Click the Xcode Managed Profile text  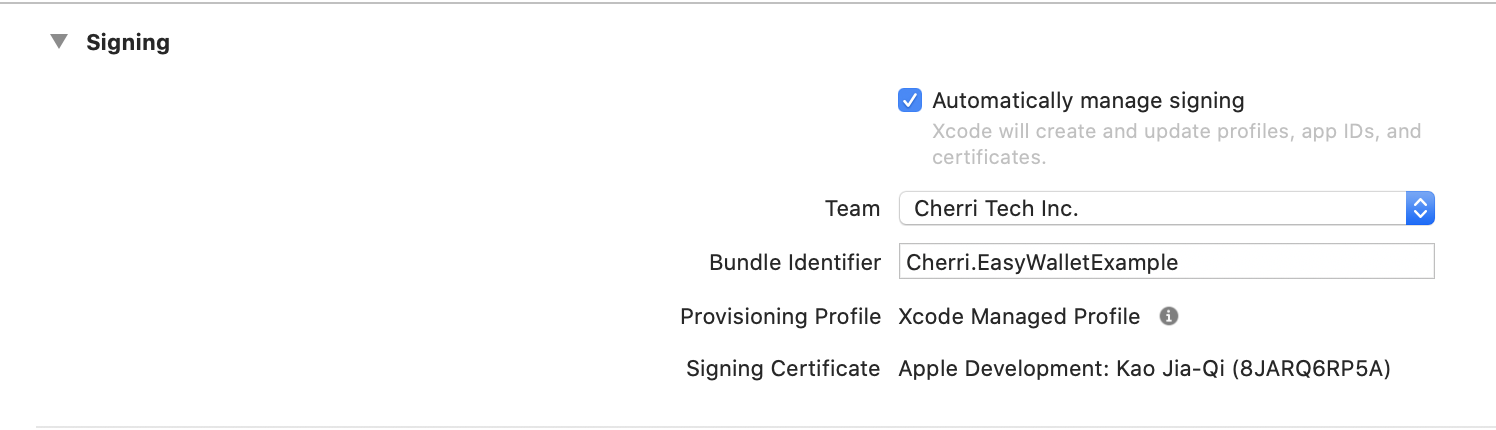[x=1019, y=317]
